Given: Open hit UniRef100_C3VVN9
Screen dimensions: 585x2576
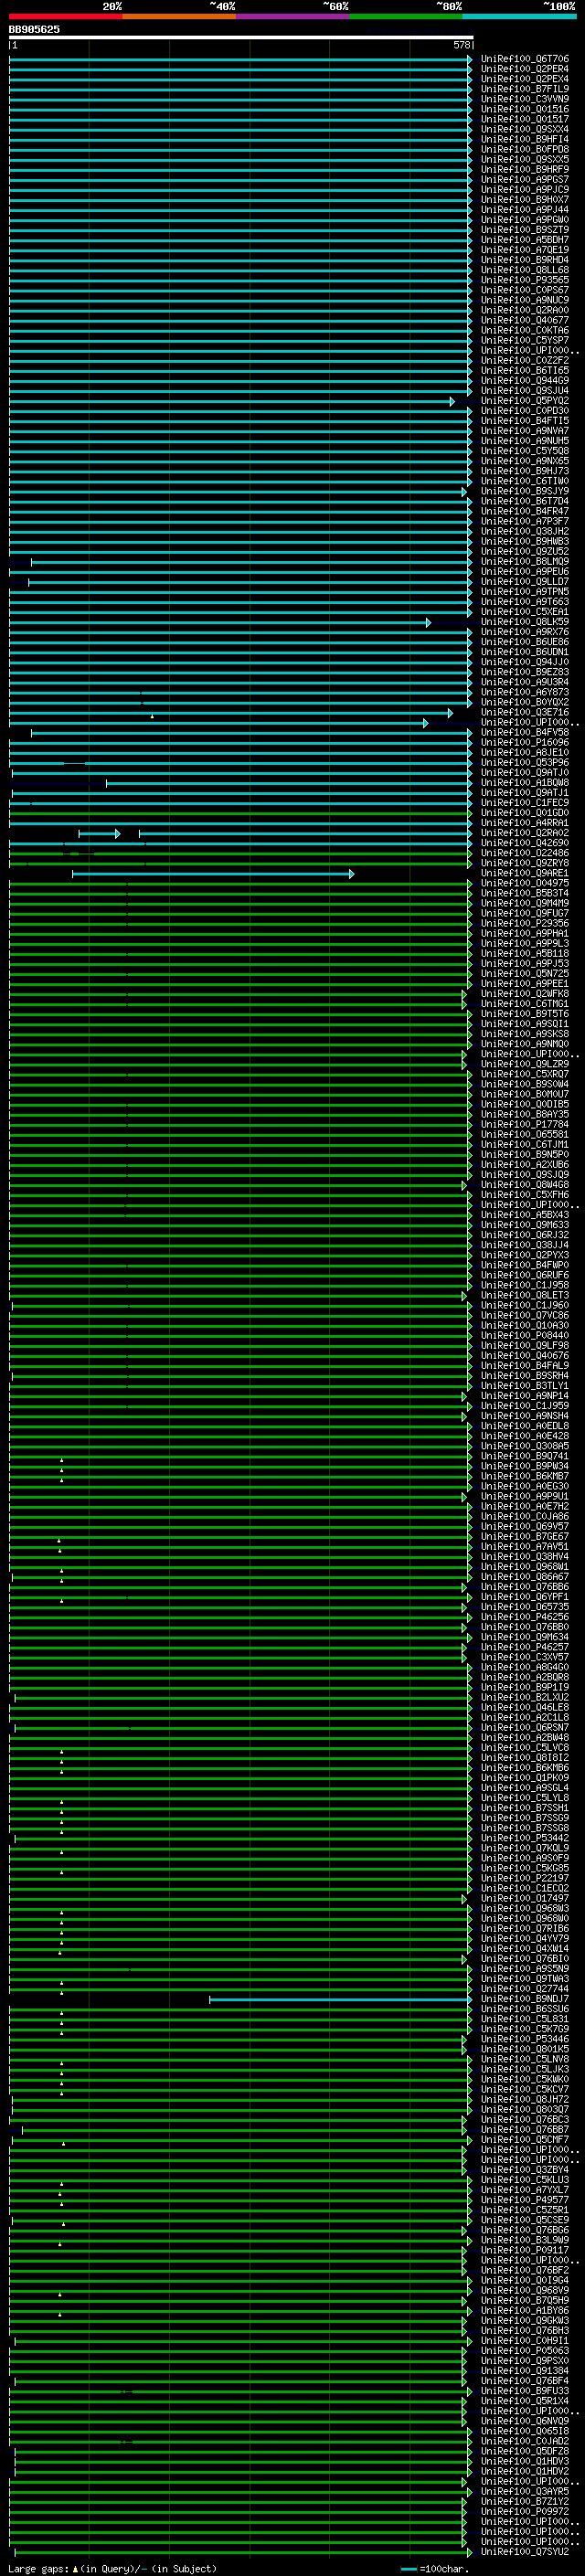Looking at the screenshot, I should (525, 99).
